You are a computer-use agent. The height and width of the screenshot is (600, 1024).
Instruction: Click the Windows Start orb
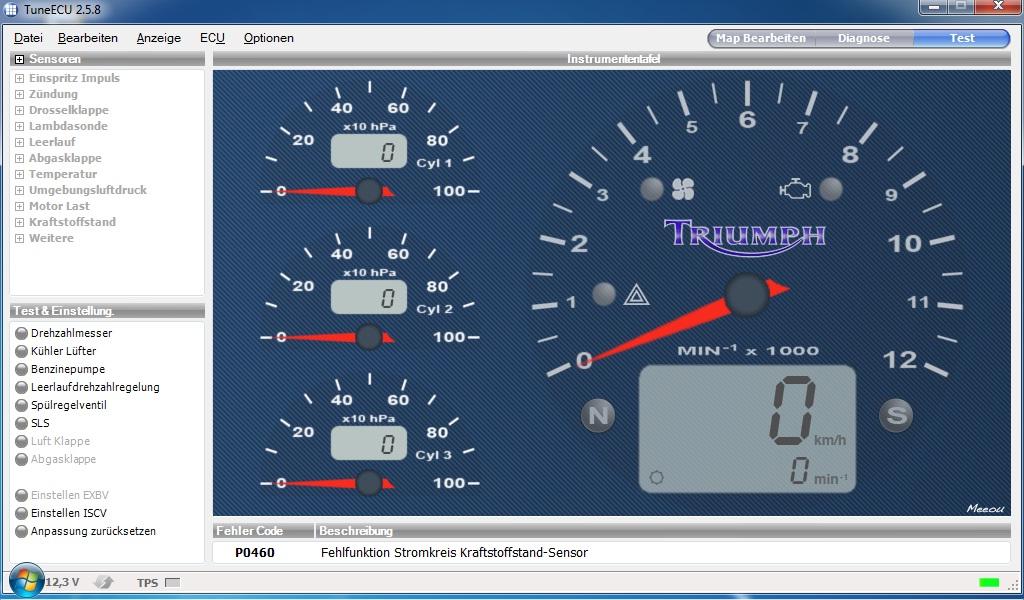pyautogui.click(x=27, y=580)
